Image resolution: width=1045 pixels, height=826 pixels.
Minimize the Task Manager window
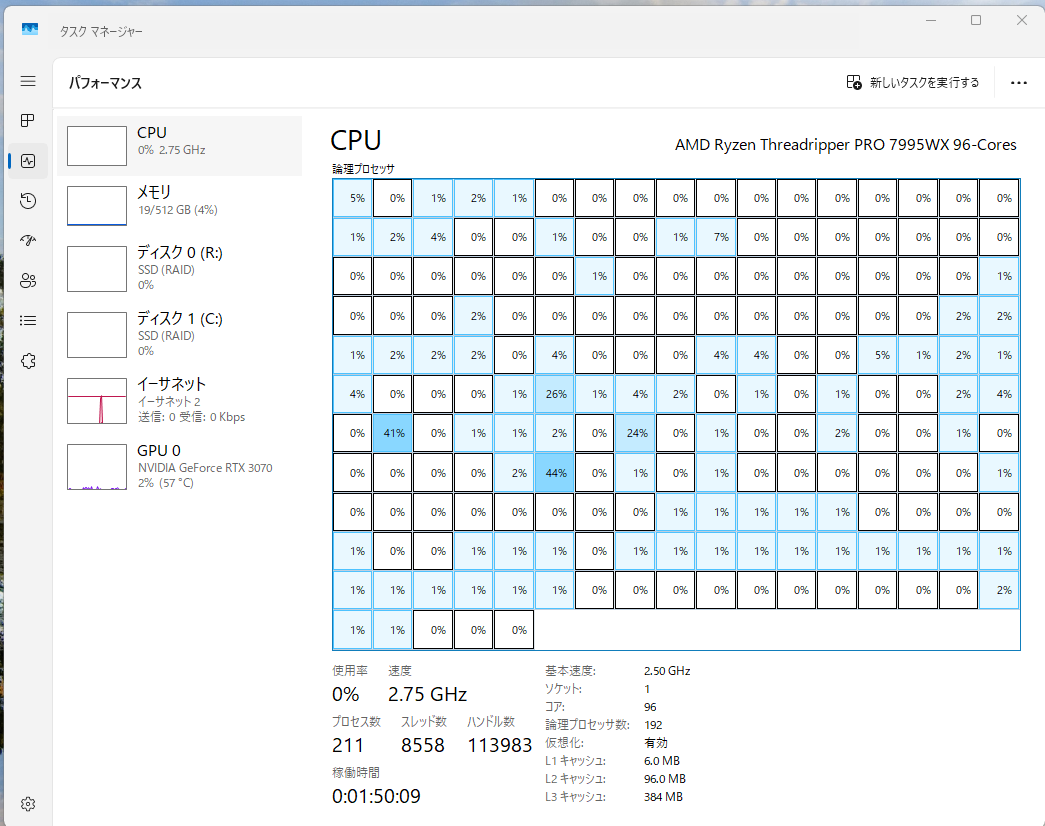[x=931, y=21]
